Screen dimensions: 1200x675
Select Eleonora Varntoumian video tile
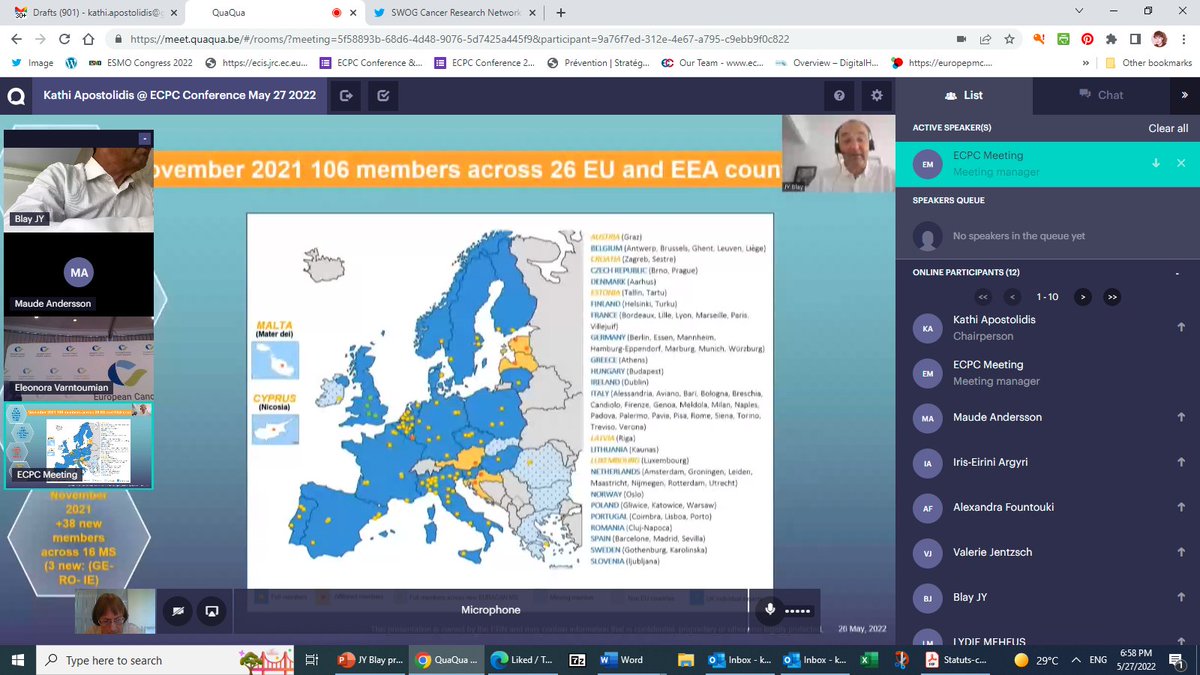[79, 358]
